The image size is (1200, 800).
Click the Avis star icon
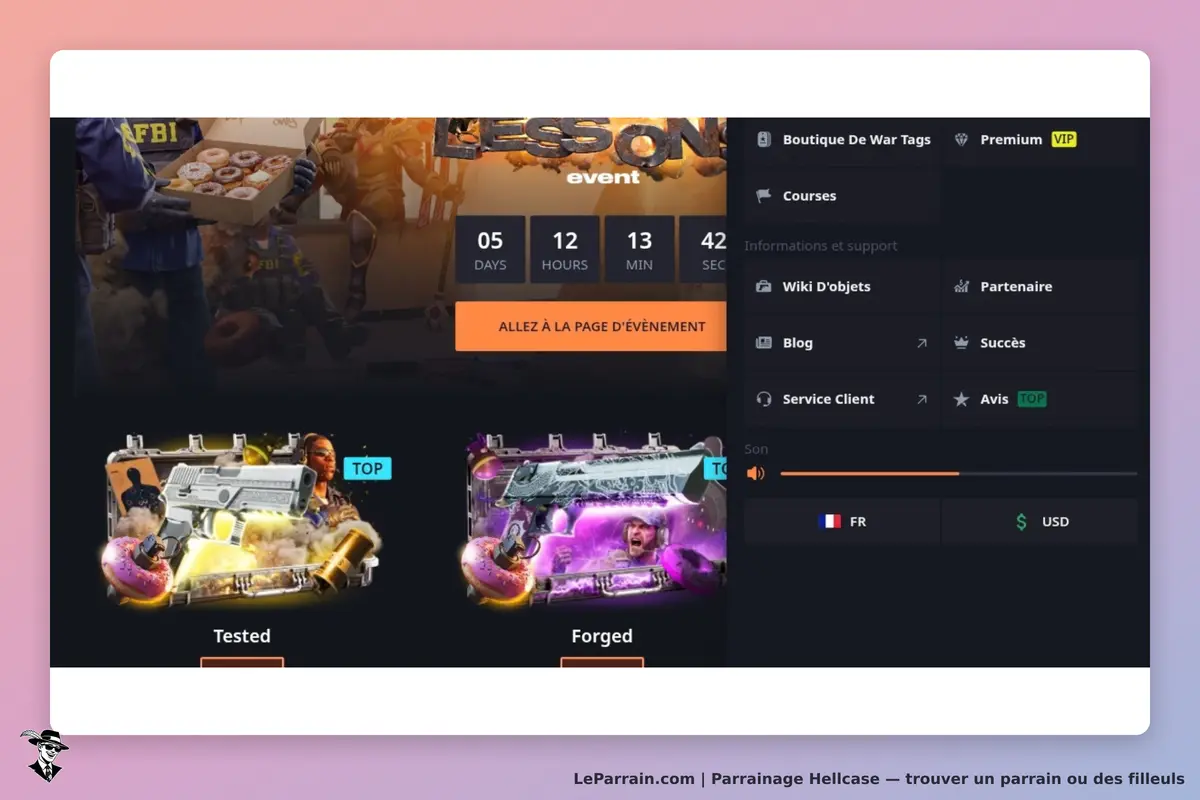(x=962, y=399)
